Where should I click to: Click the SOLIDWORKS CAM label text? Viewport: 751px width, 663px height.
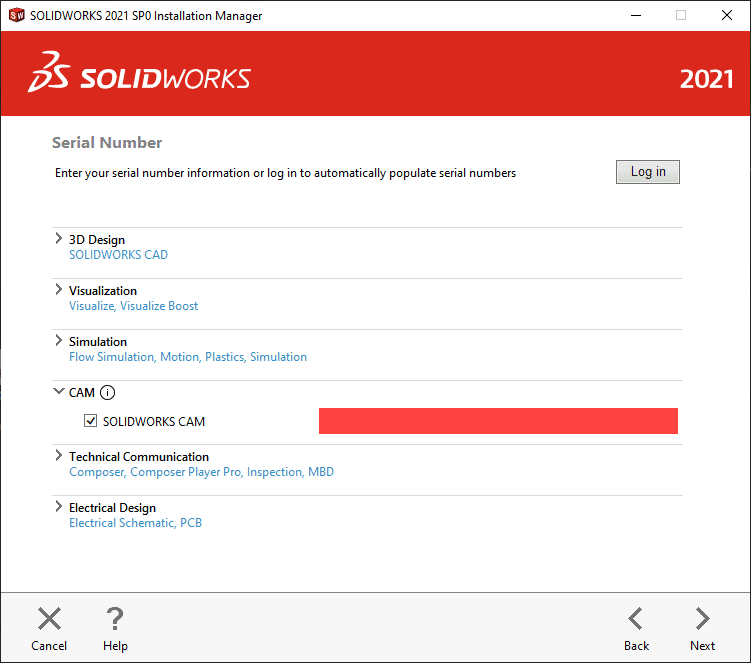[154, 422]
